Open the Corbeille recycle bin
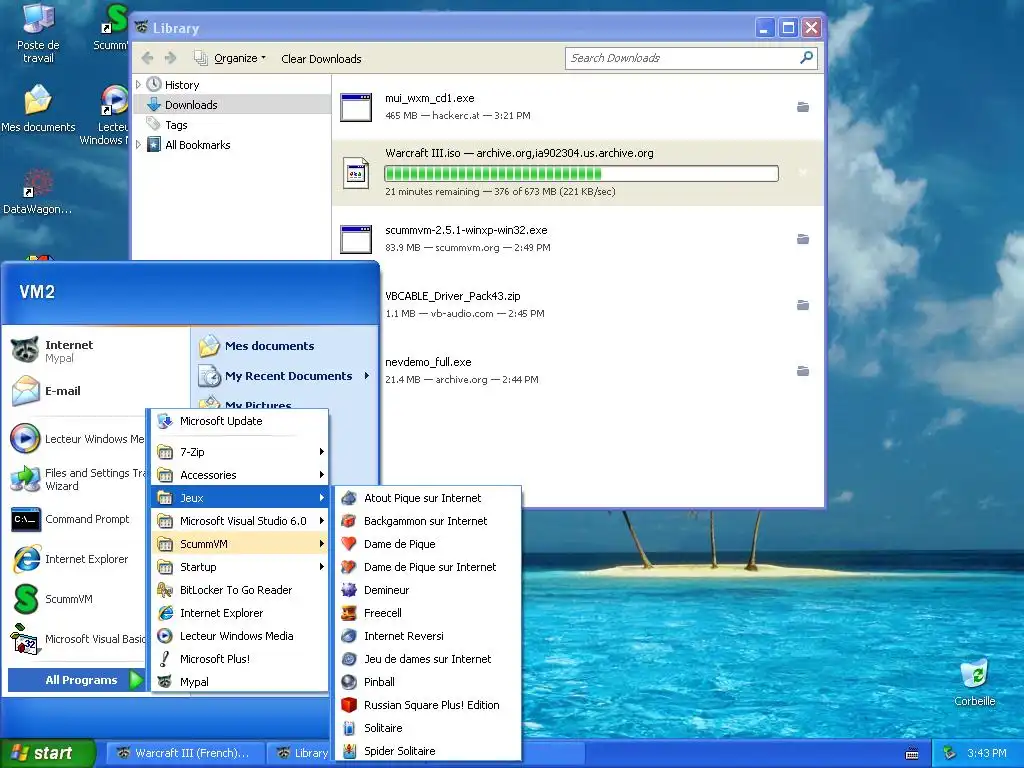The width and height of the screenshot is (1024, 768). (974, 682)
